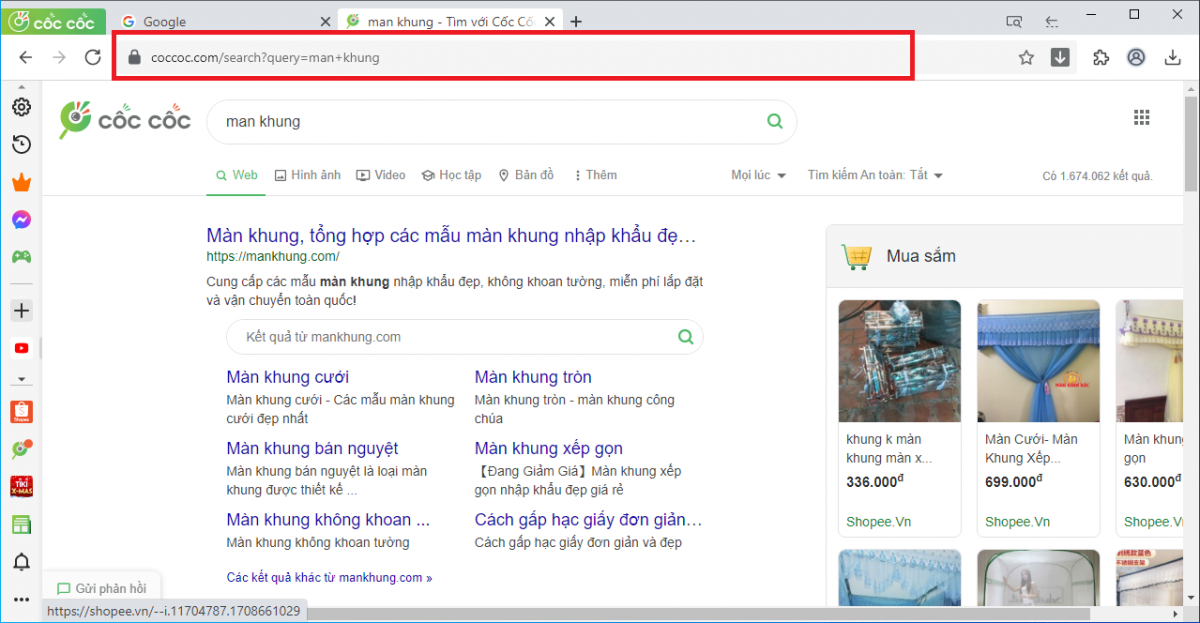Expand the Thêm search options
The width and height of the screenshot is (1200, 623).
[595, 175]
